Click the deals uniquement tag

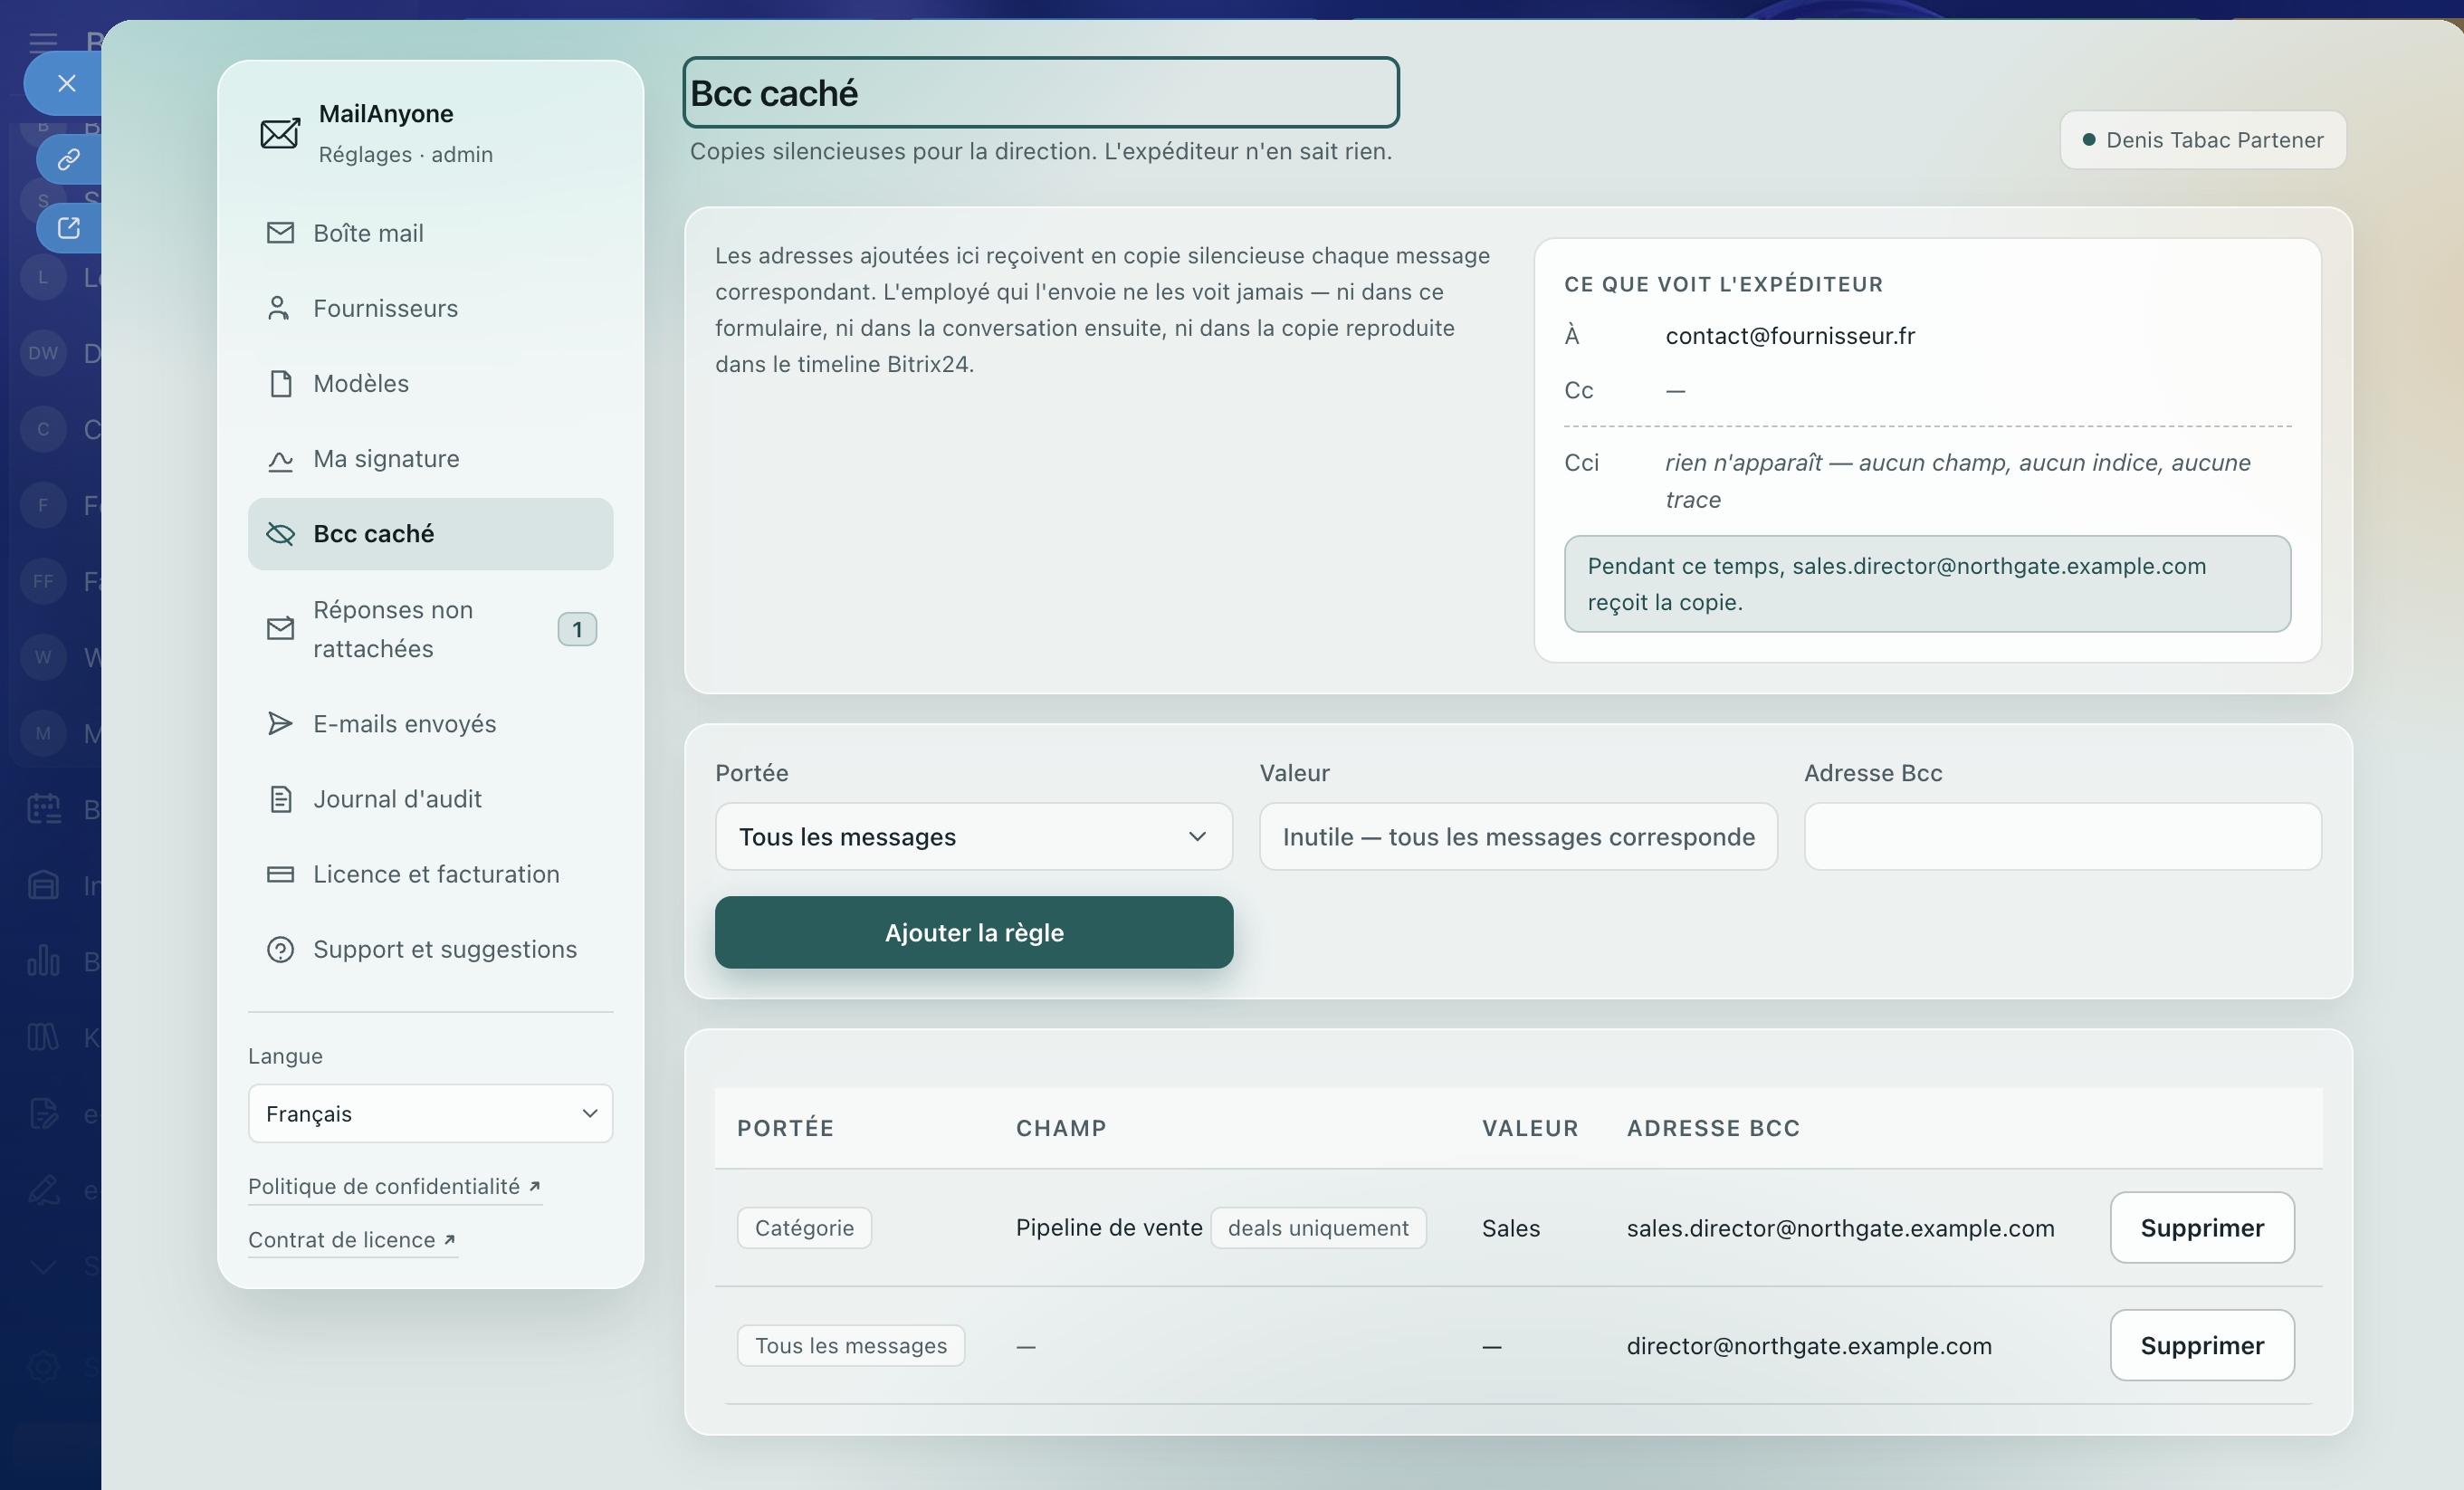(1318, 1228)
